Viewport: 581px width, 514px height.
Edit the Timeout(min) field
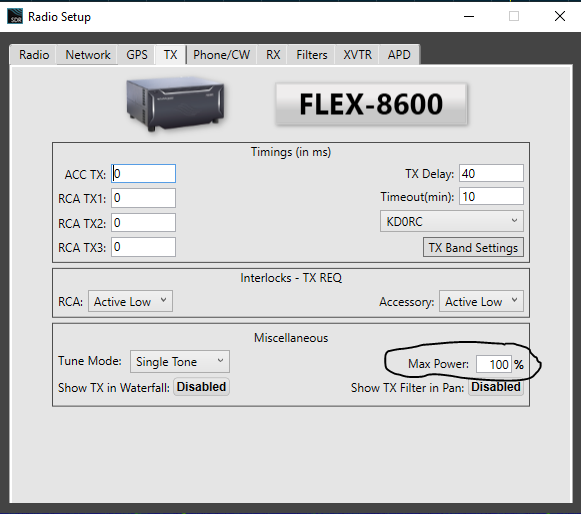[x=491, y=196]
